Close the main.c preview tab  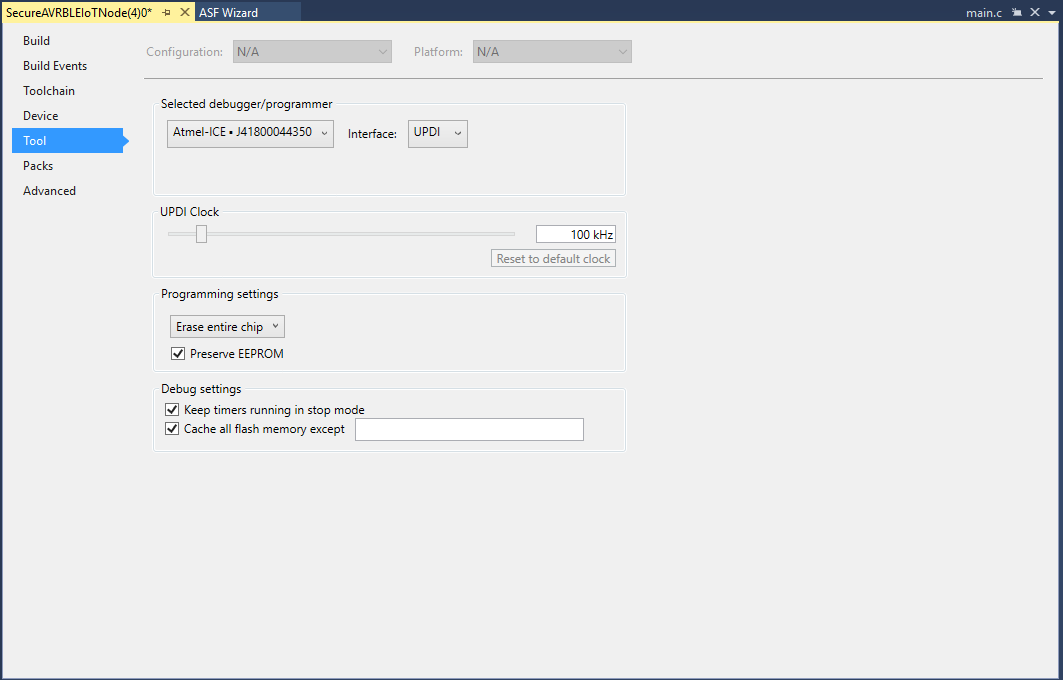coord(1033,12)
